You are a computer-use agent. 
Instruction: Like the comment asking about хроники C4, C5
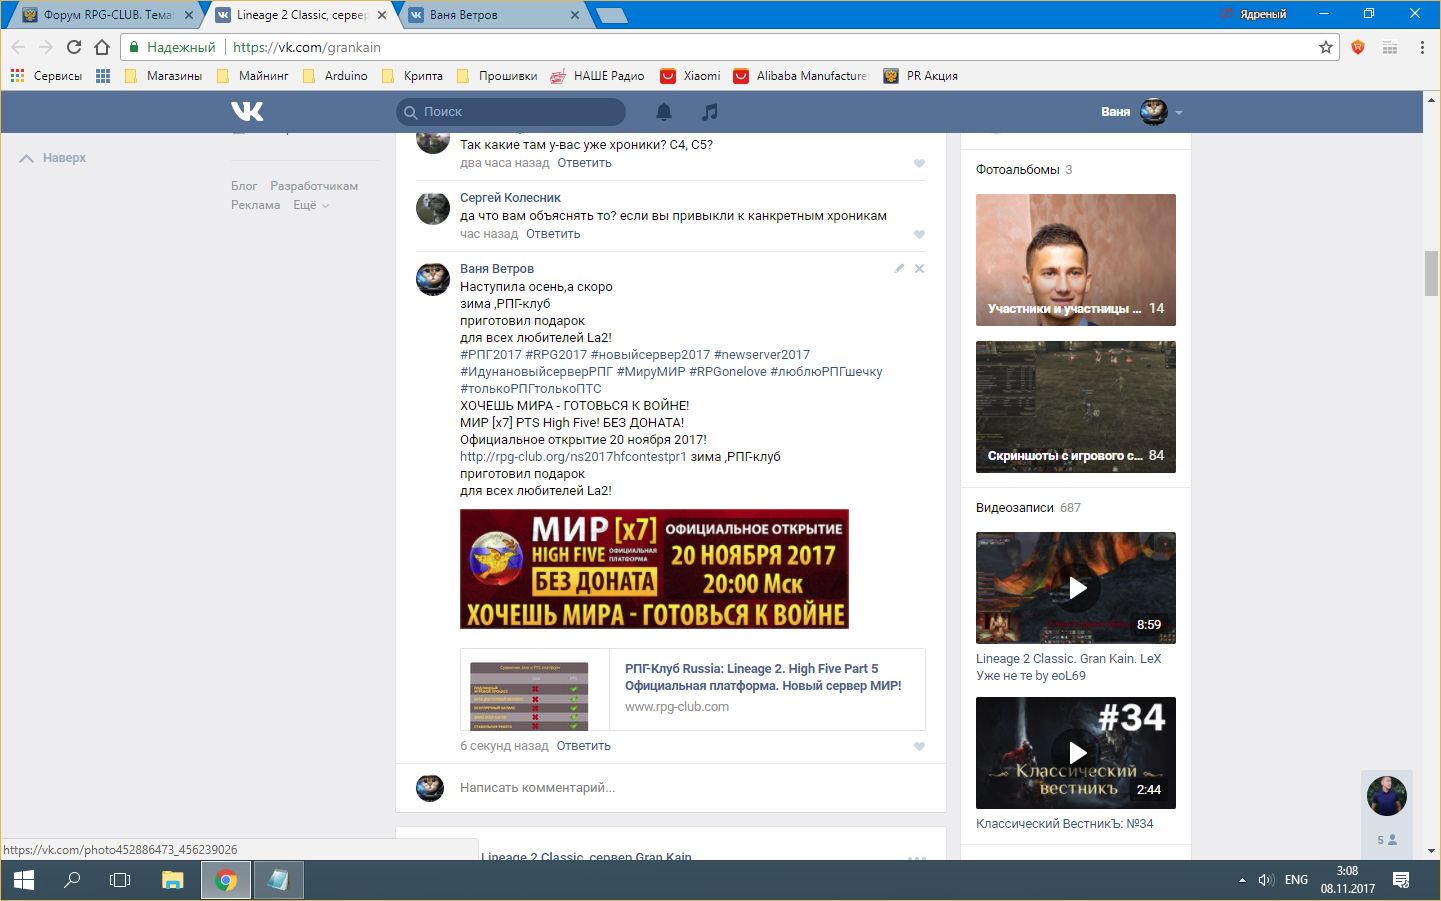tap(919, 163)
